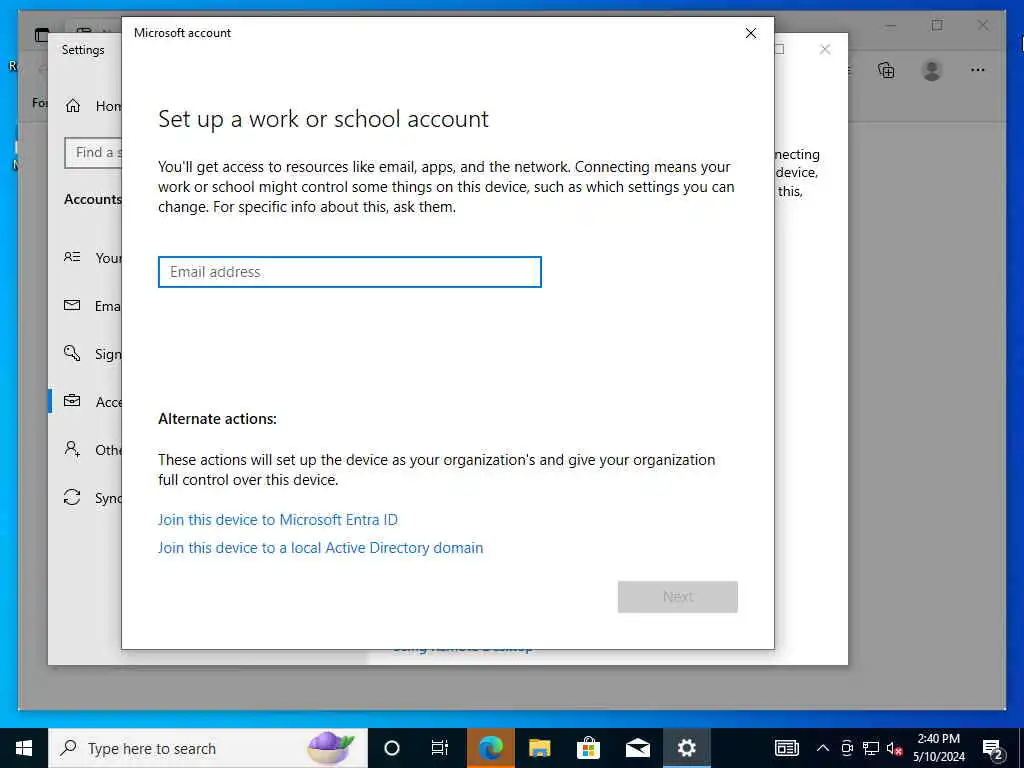Open Task View on the taskbar

tap(440, 748)
